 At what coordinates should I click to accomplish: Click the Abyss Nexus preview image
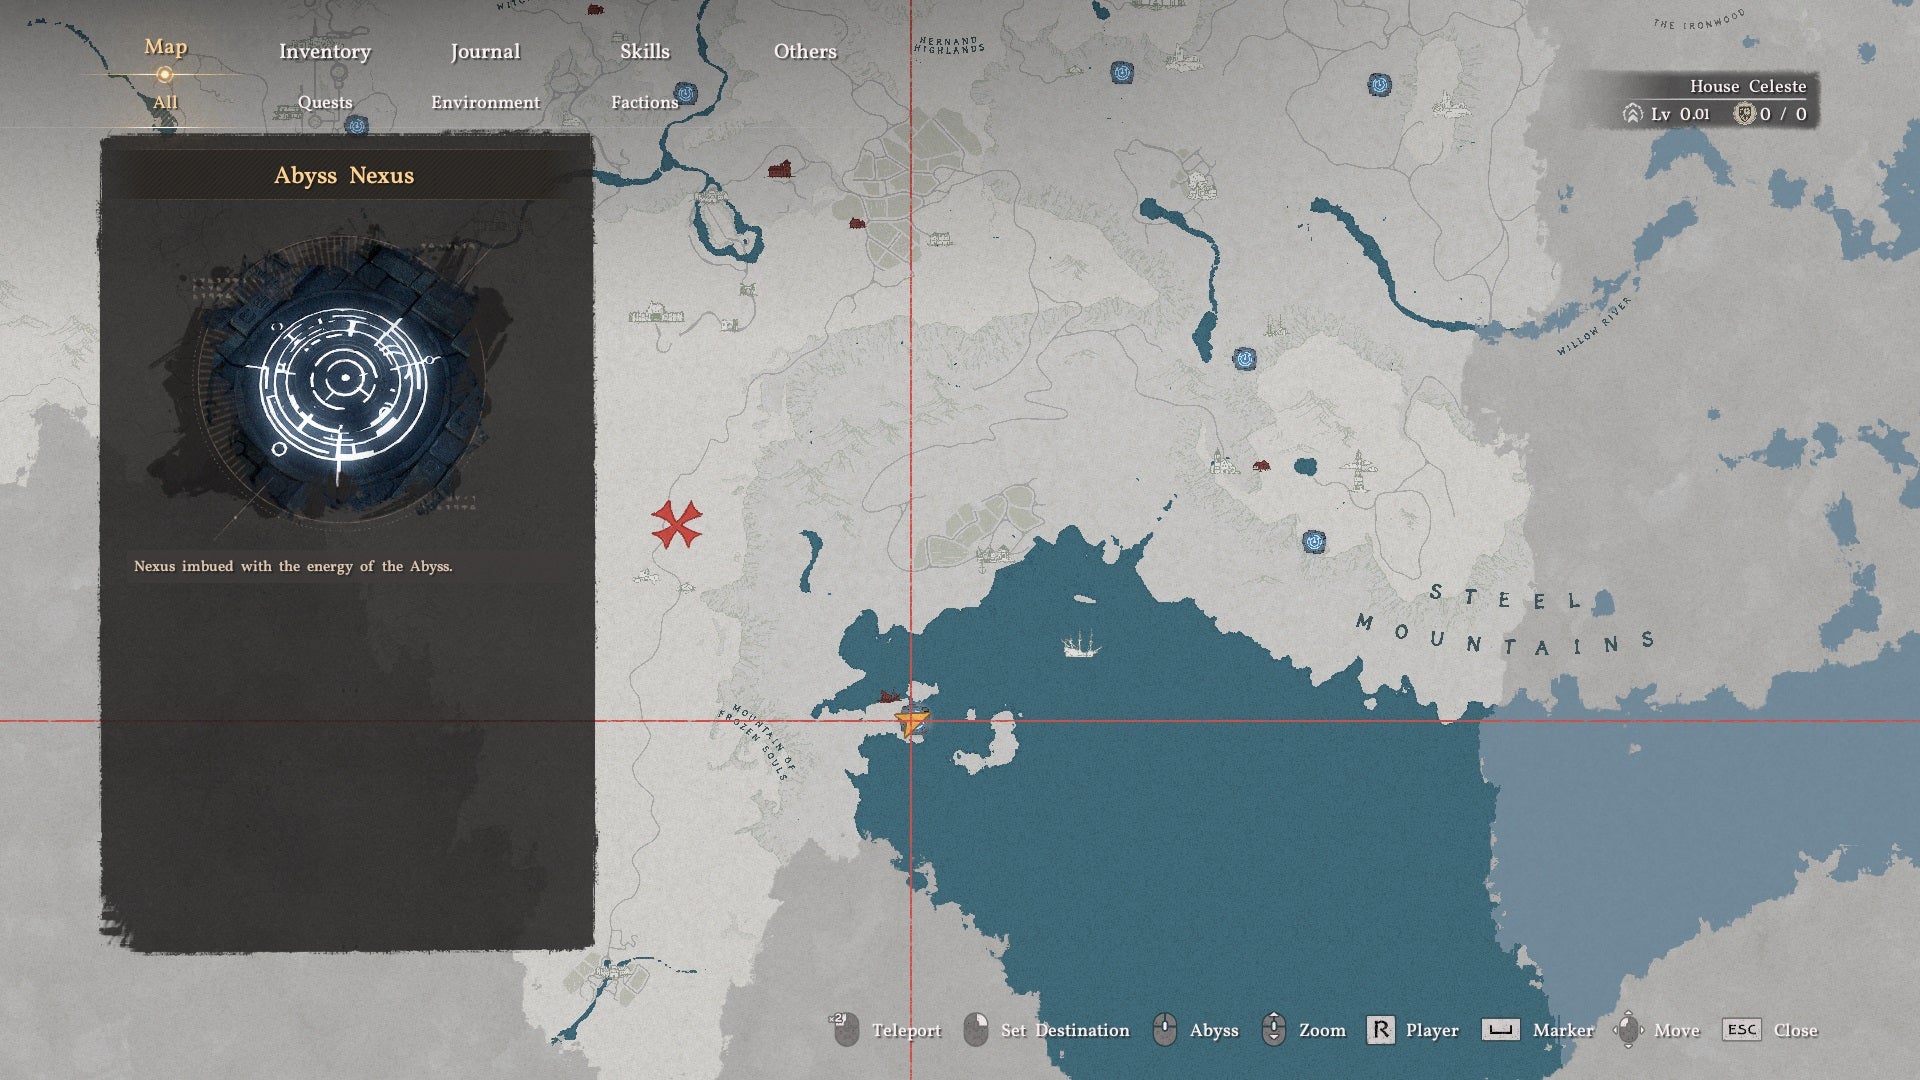345,380
